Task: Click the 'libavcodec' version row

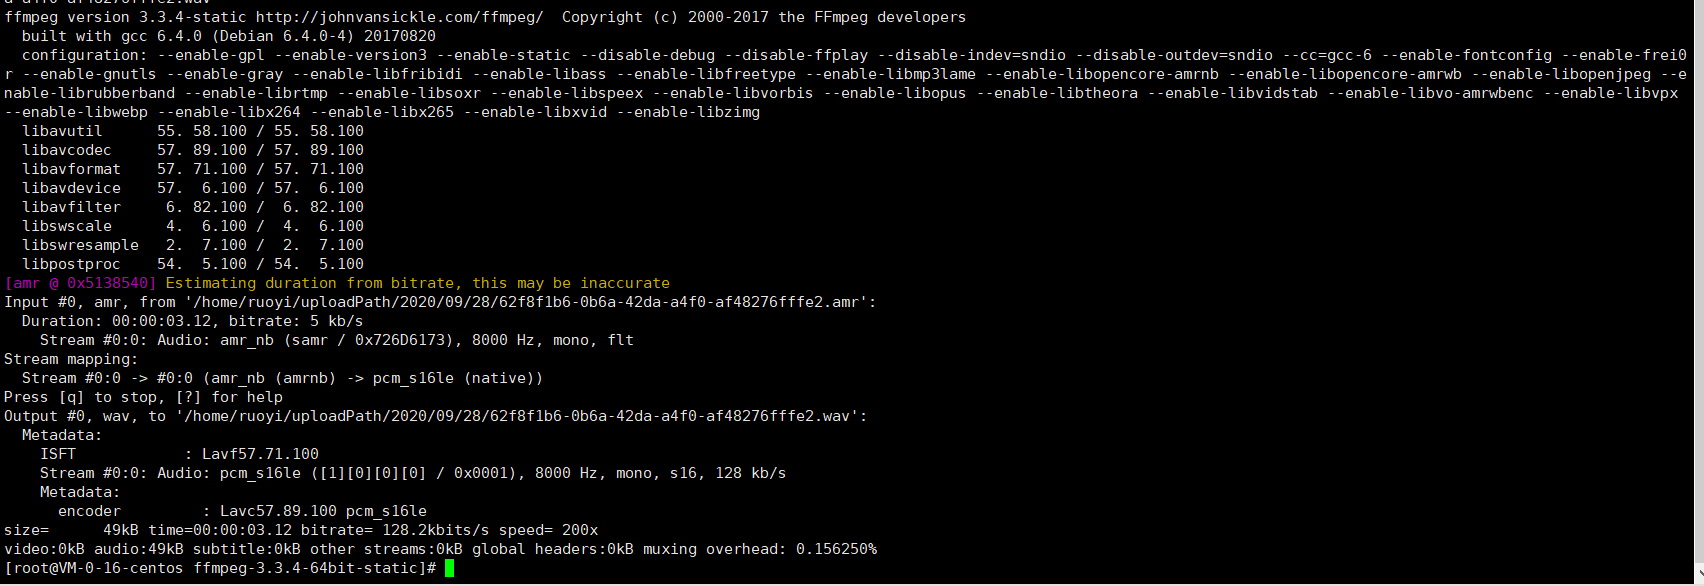Action: (x=193, y=150)
